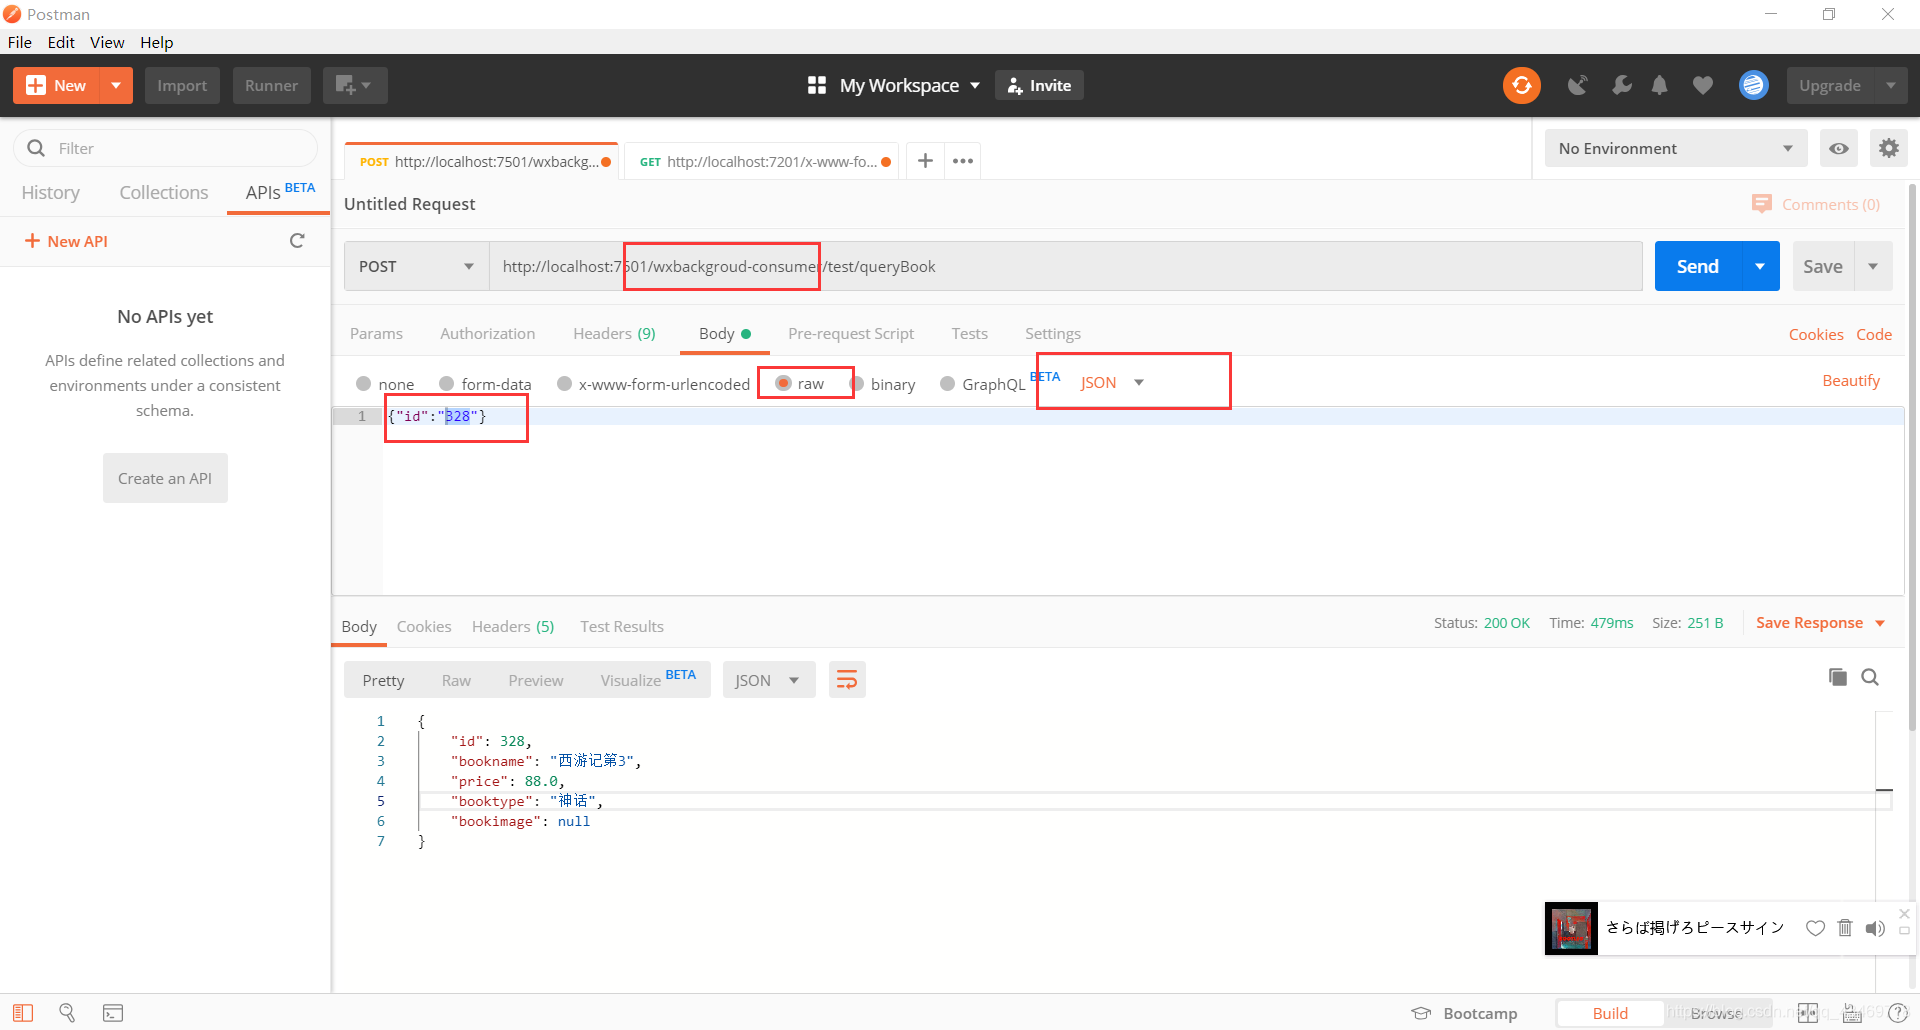This screenshot has width=1920, height=1030.
Task: Open the POST method dropdown
Action: coord(416,266)
